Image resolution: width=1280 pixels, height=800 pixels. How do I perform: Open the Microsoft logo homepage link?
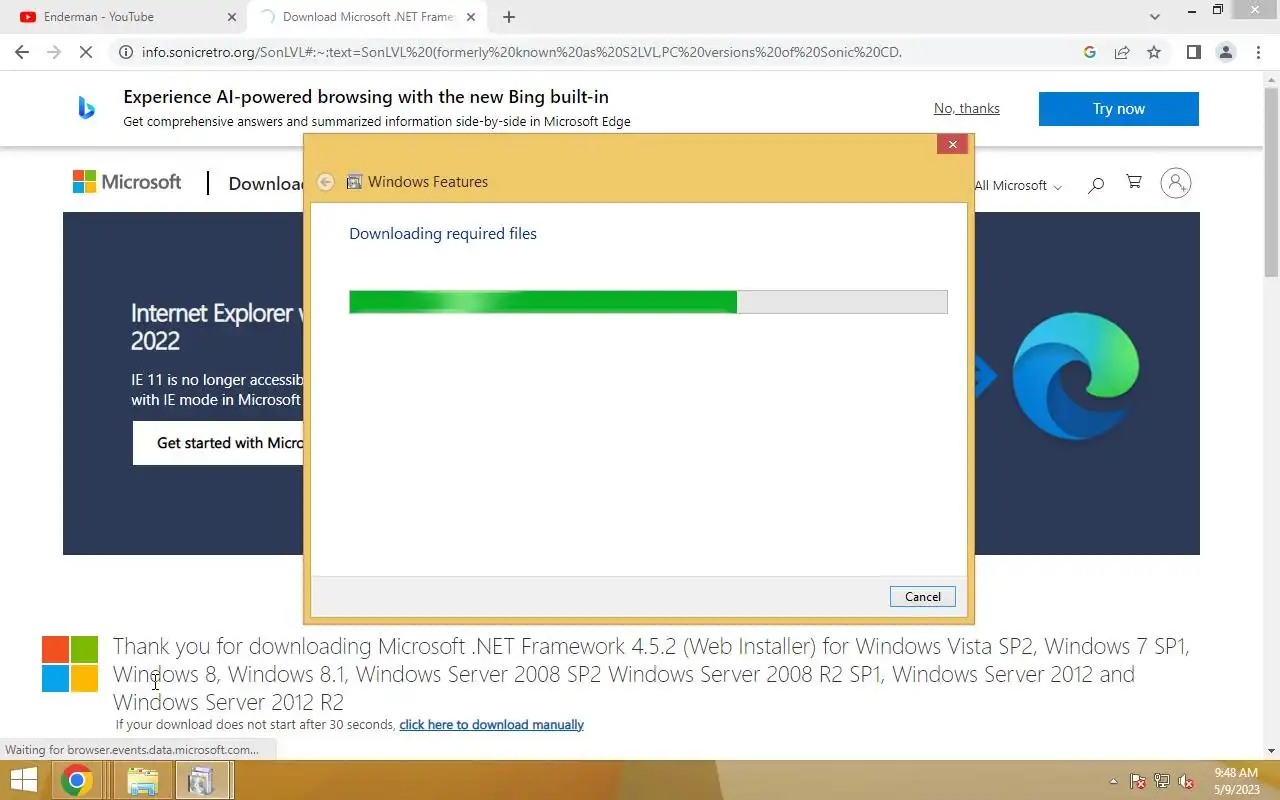[127, 182]
